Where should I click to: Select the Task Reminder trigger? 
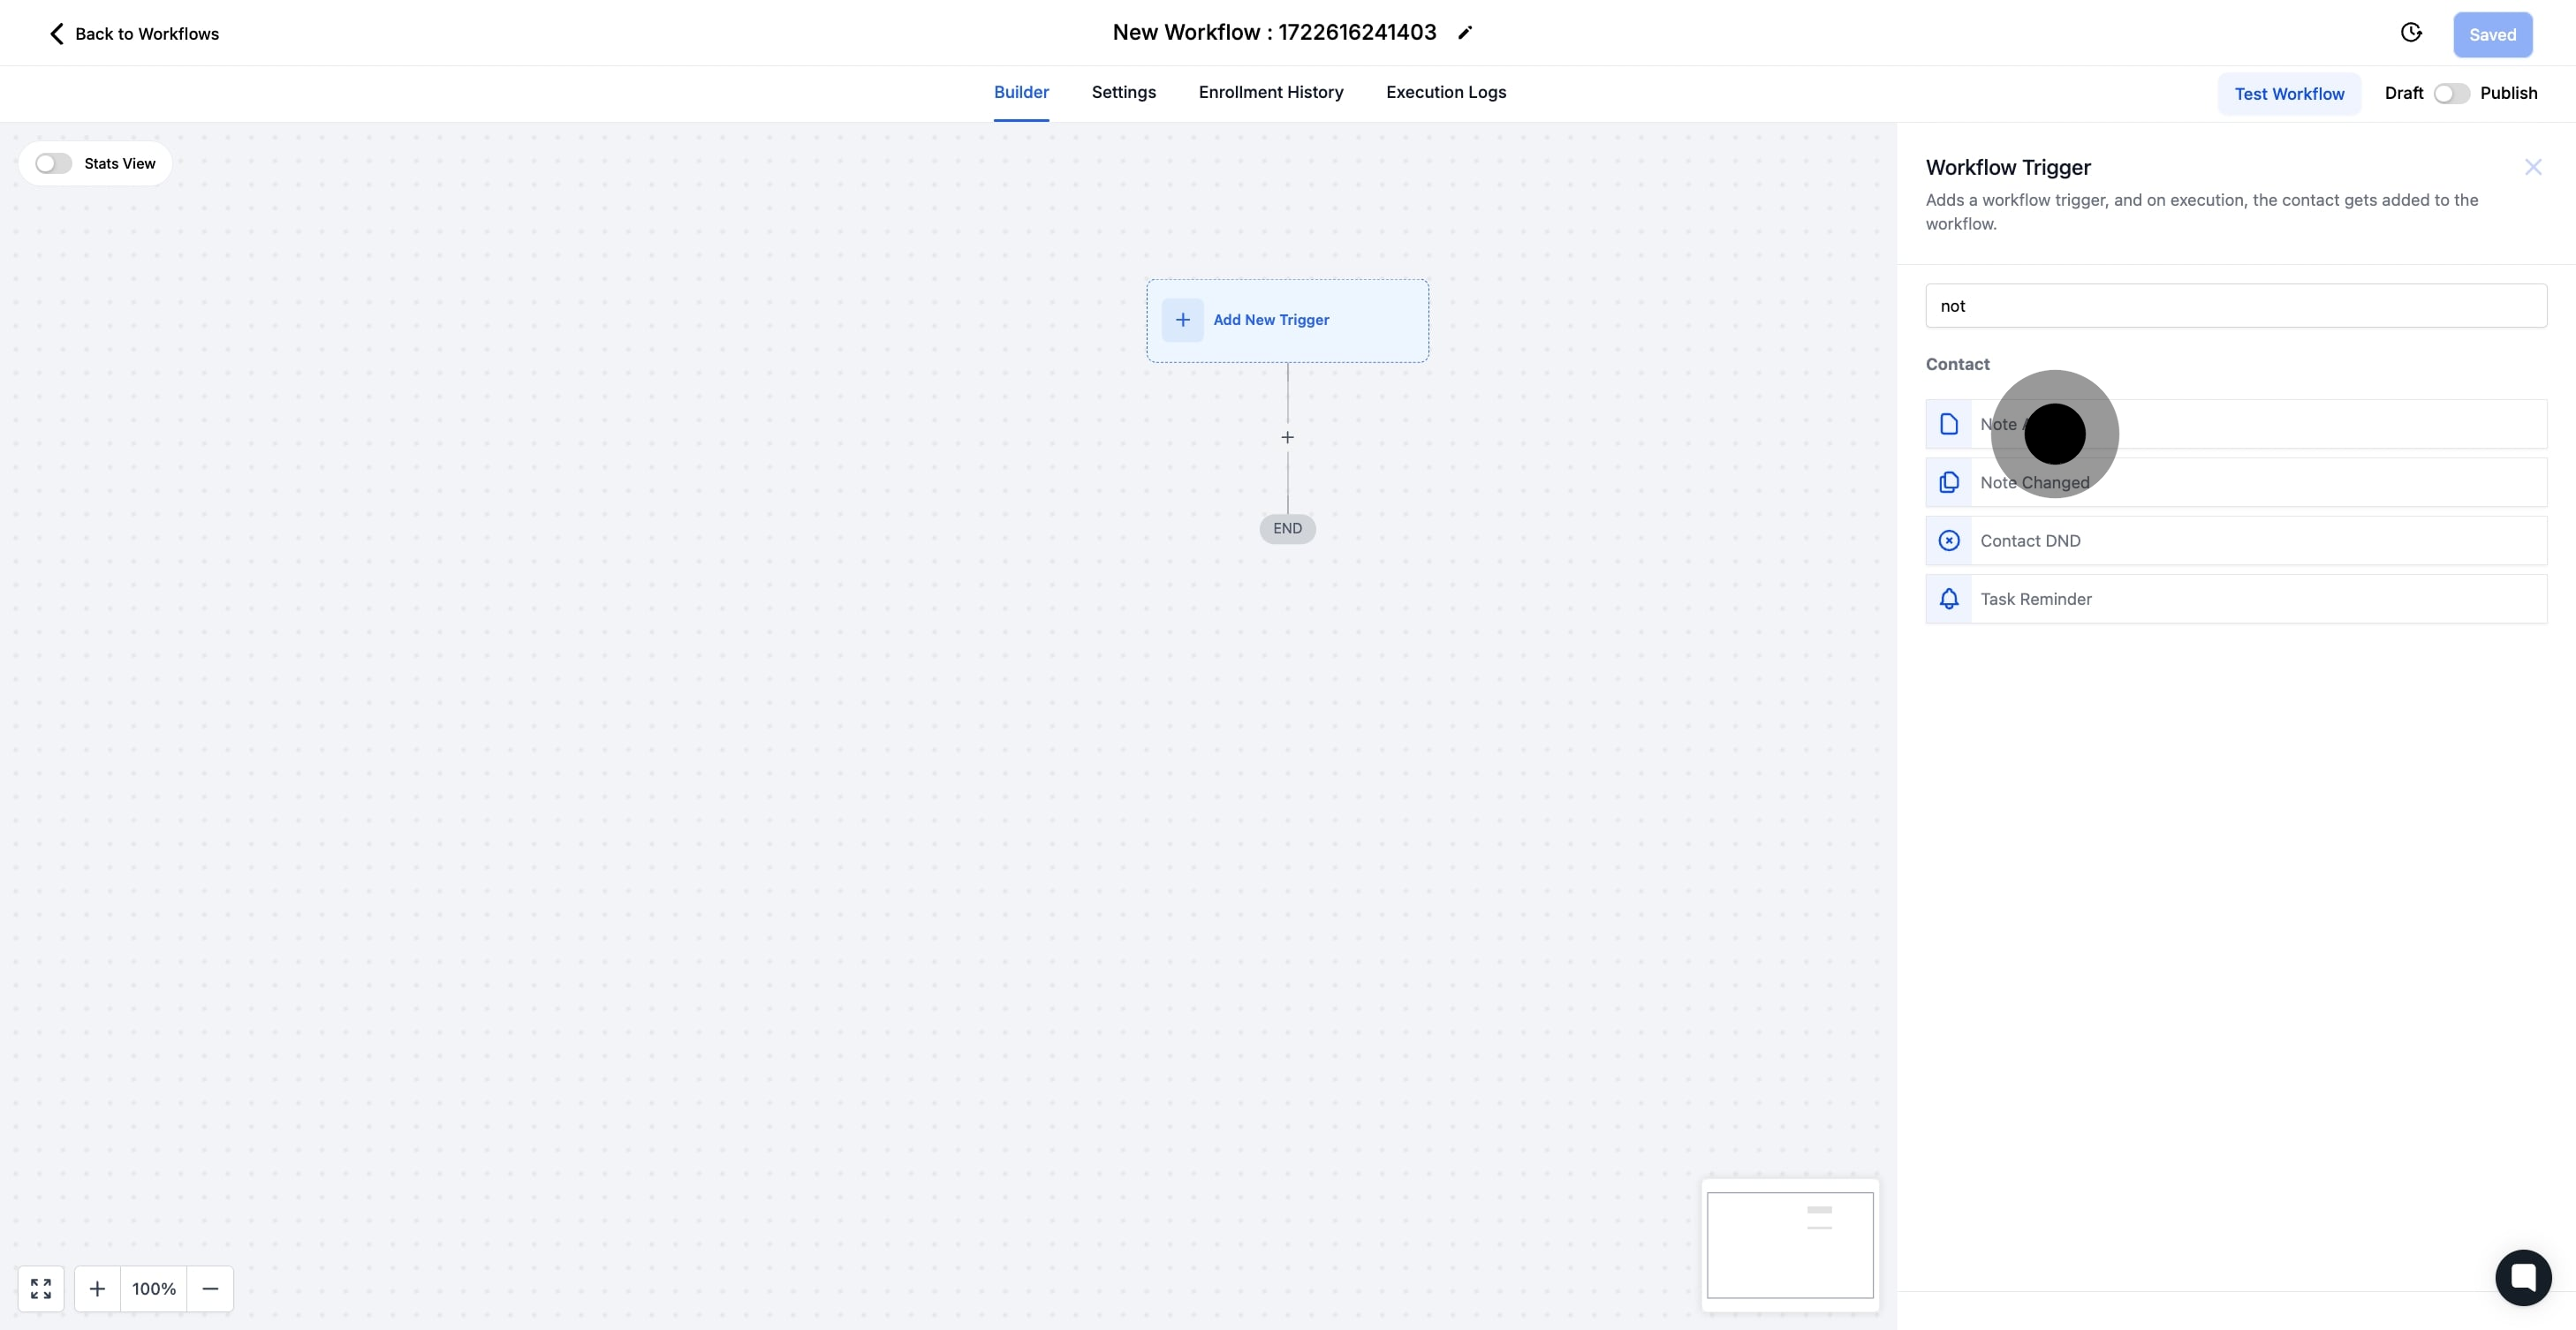pyautogui.click(x=2236, y=599)
